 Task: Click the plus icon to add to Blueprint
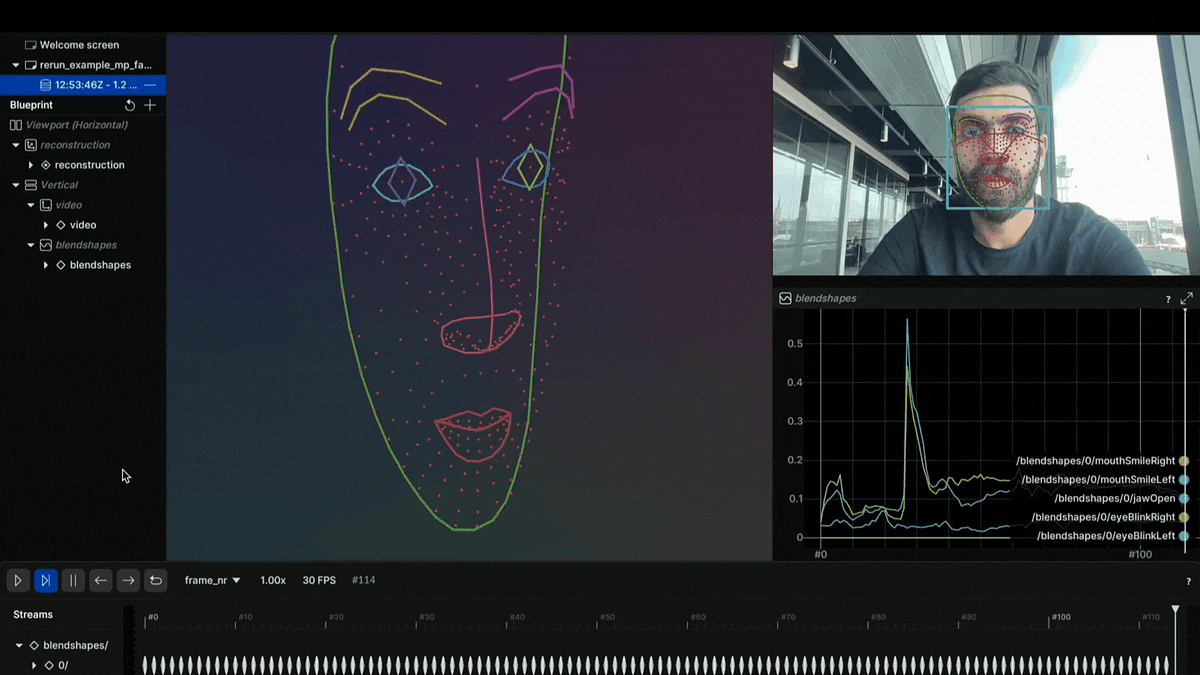click(150, 104)
